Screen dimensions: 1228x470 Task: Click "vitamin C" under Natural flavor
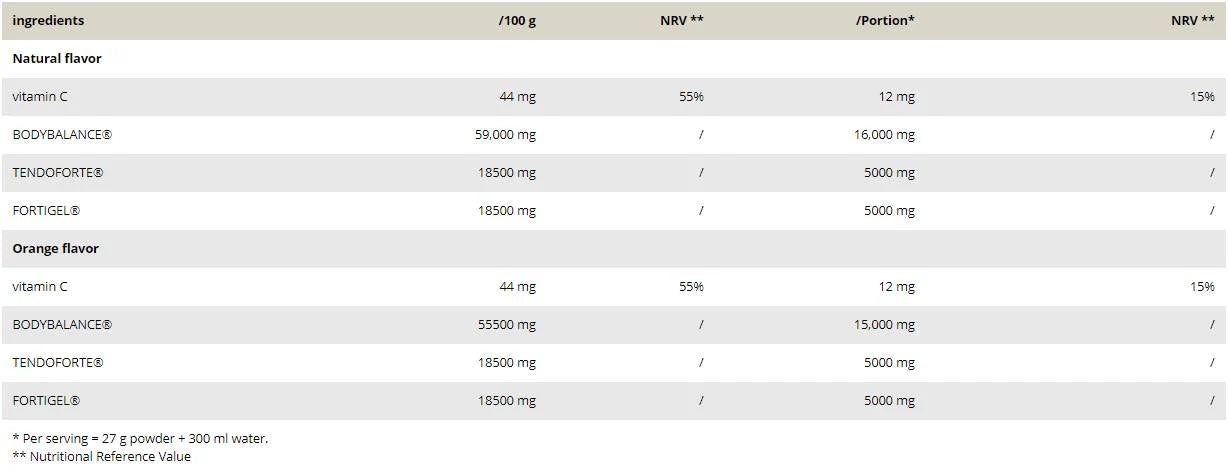tap(40, 97)
